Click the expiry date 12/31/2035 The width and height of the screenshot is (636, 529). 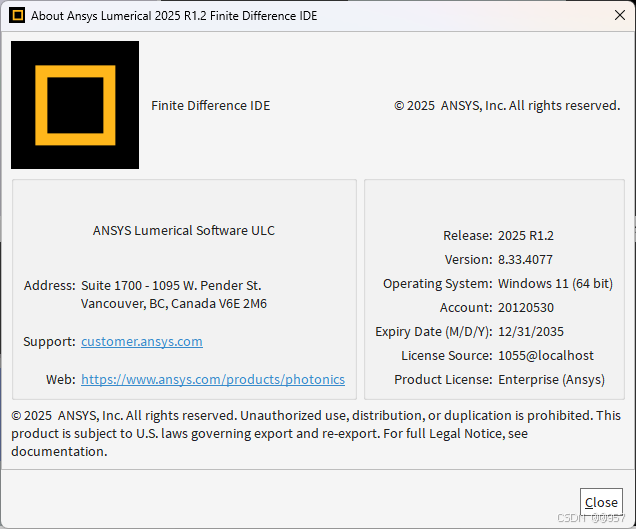click(x=531, y=331)
